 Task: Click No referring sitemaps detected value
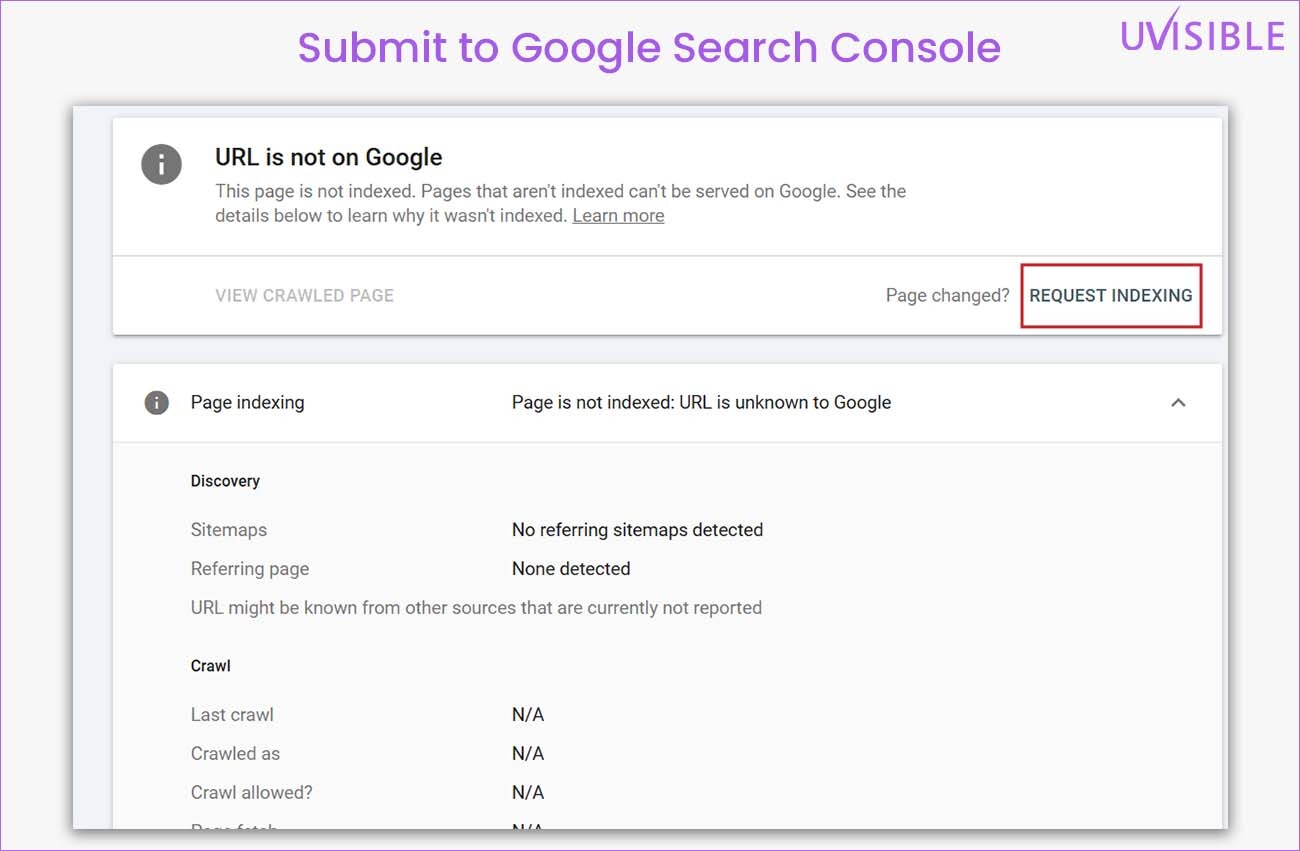637,530
